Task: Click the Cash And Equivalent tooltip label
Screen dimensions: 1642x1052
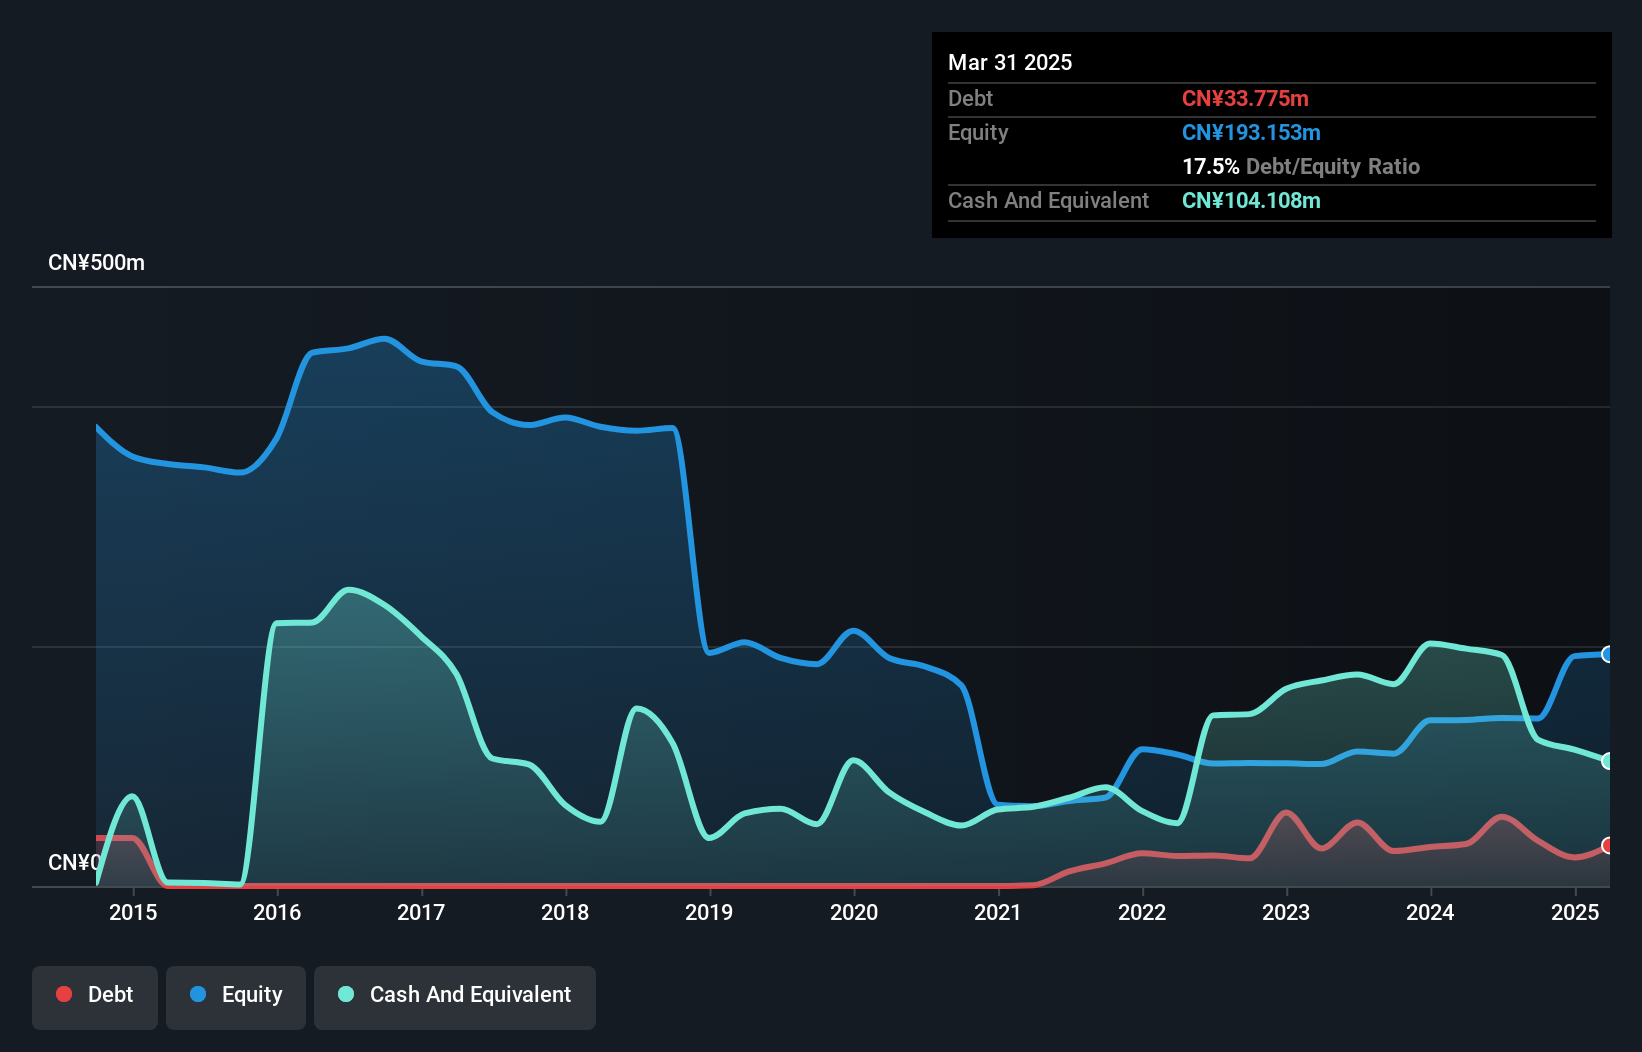Action: pyautogui.click(x=1048, y=200)
